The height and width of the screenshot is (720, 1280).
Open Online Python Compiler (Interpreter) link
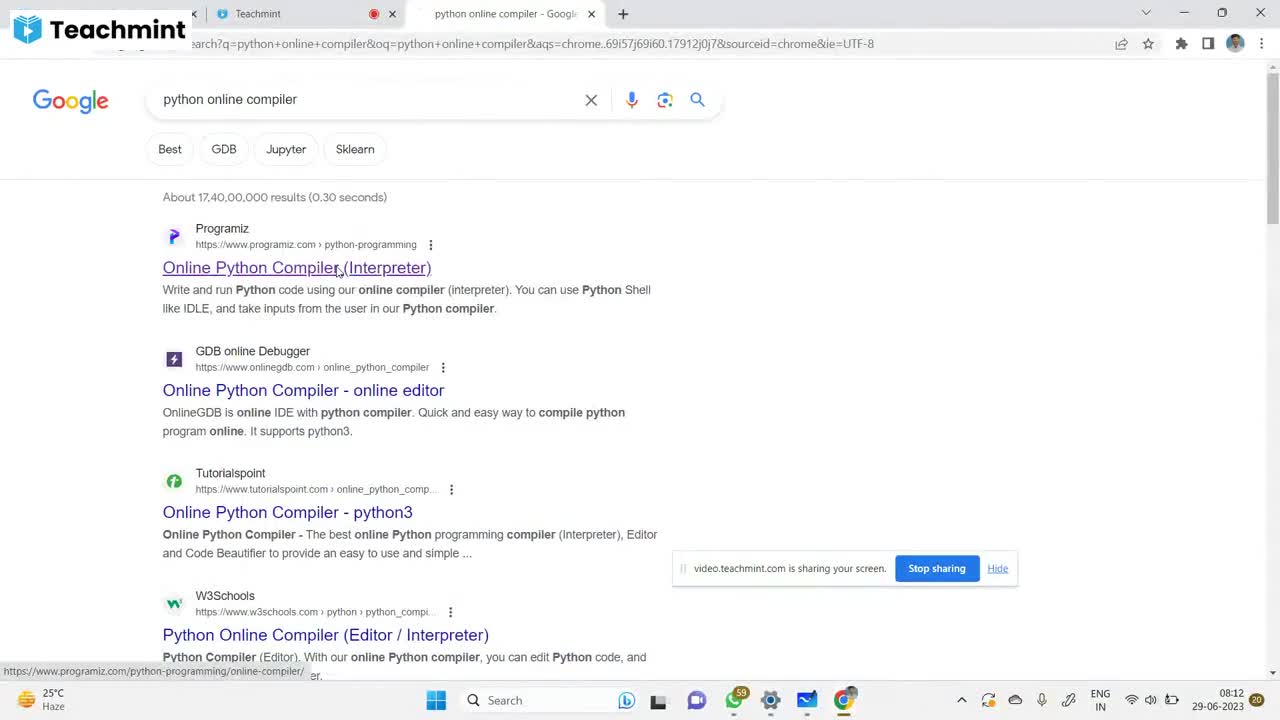click(297, 268)
